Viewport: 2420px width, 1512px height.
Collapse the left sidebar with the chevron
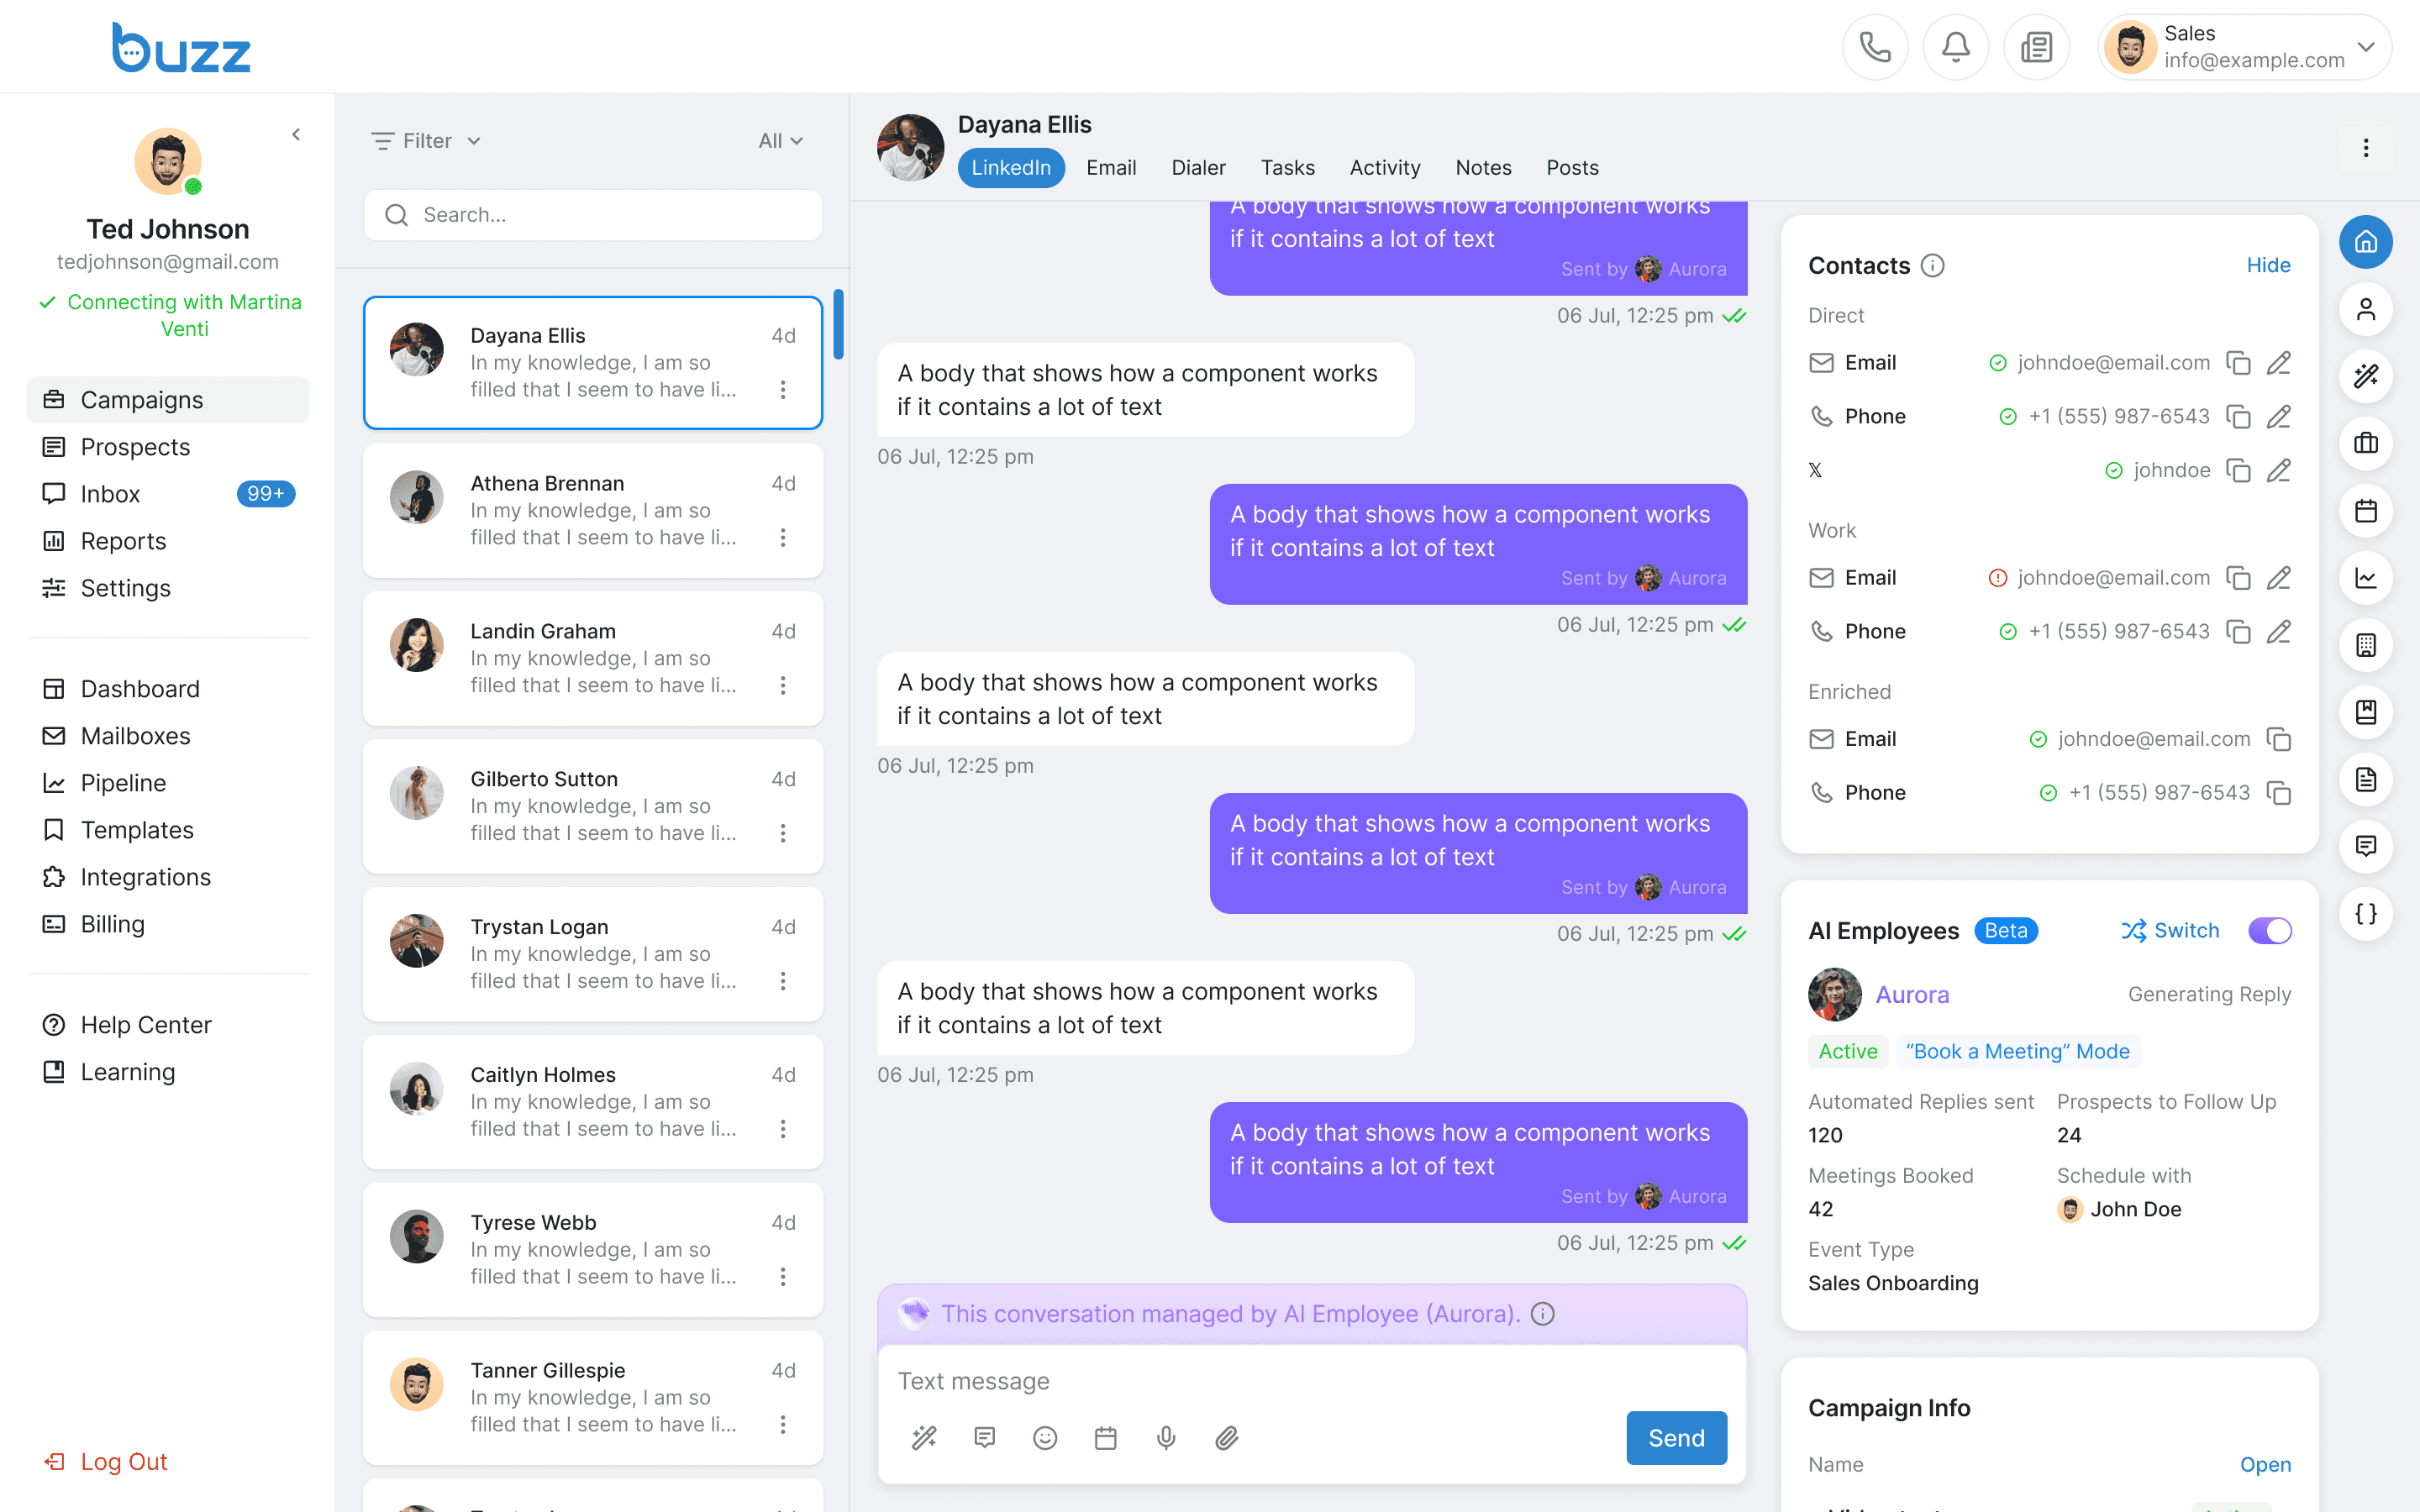coord(296,134)
